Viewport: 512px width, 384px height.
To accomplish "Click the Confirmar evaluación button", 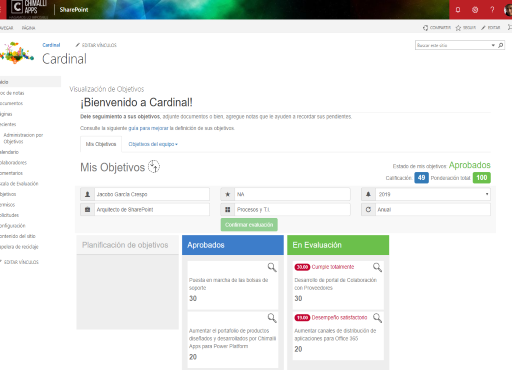I will [249, 225].
